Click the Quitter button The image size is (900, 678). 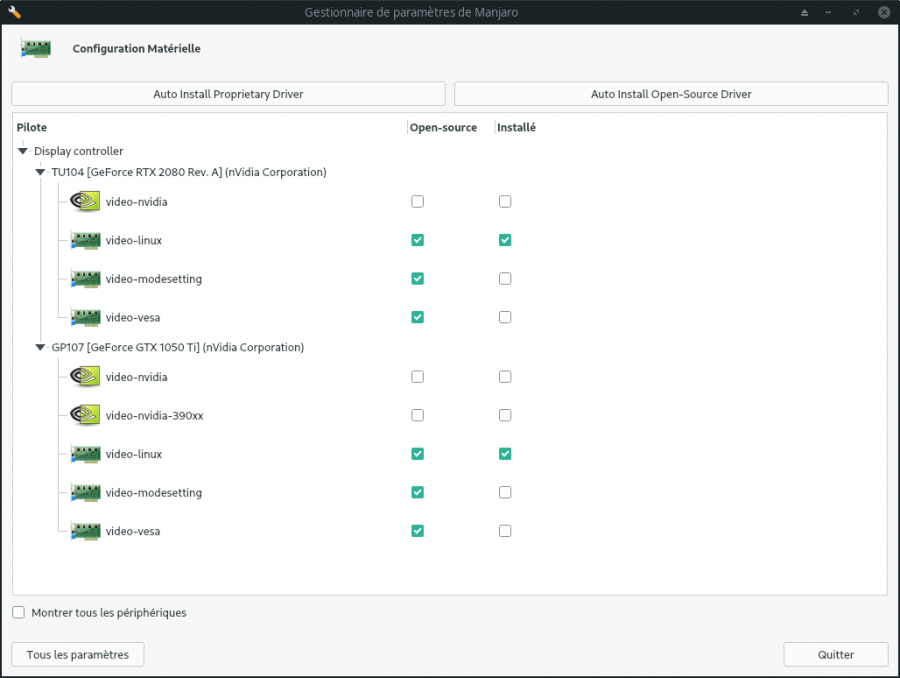pos(836,654)
